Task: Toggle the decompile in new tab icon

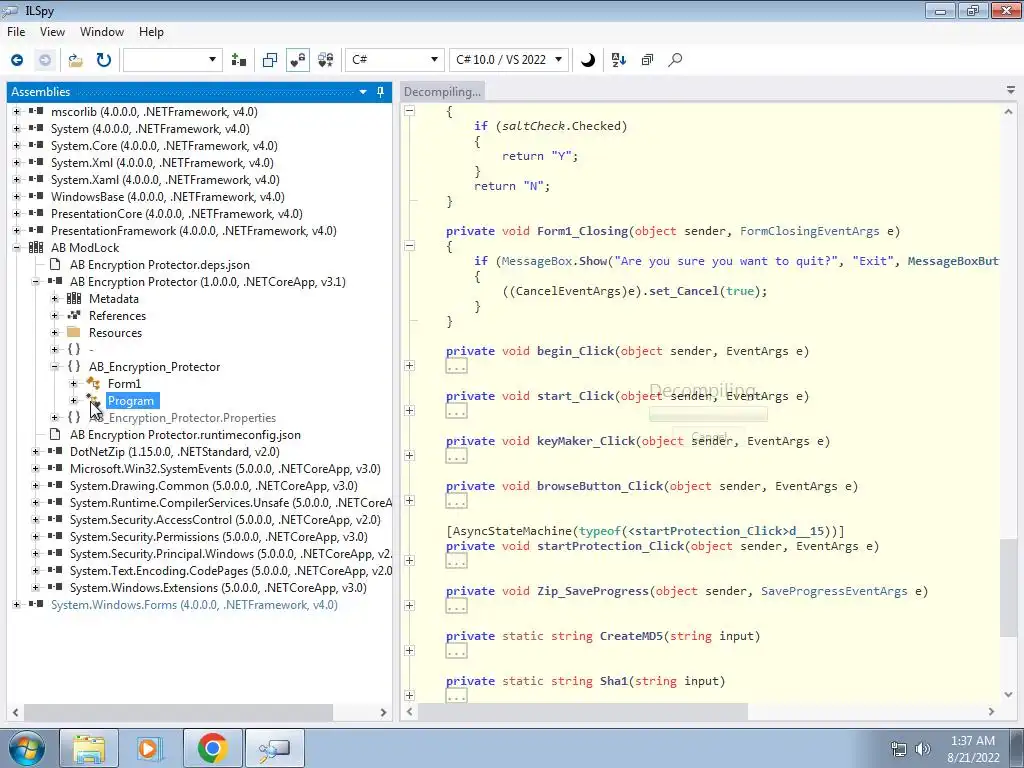Action: pyautogui.click(x=270, y=60)
